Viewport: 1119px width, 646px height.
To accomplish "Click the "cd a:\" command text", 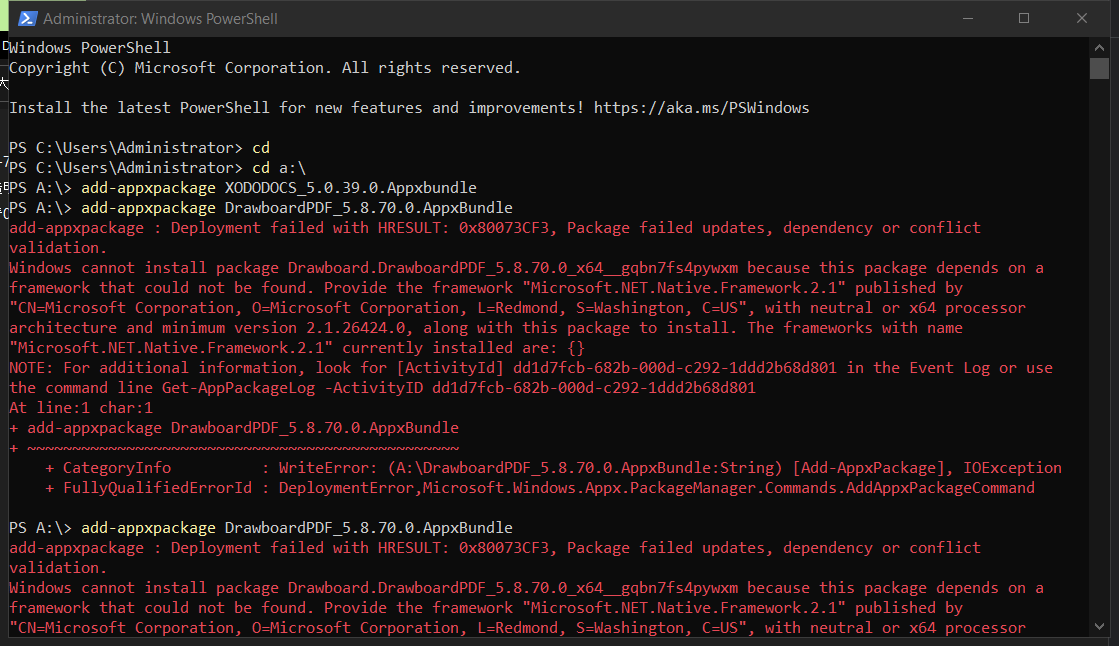I will [x=279, y=168].
